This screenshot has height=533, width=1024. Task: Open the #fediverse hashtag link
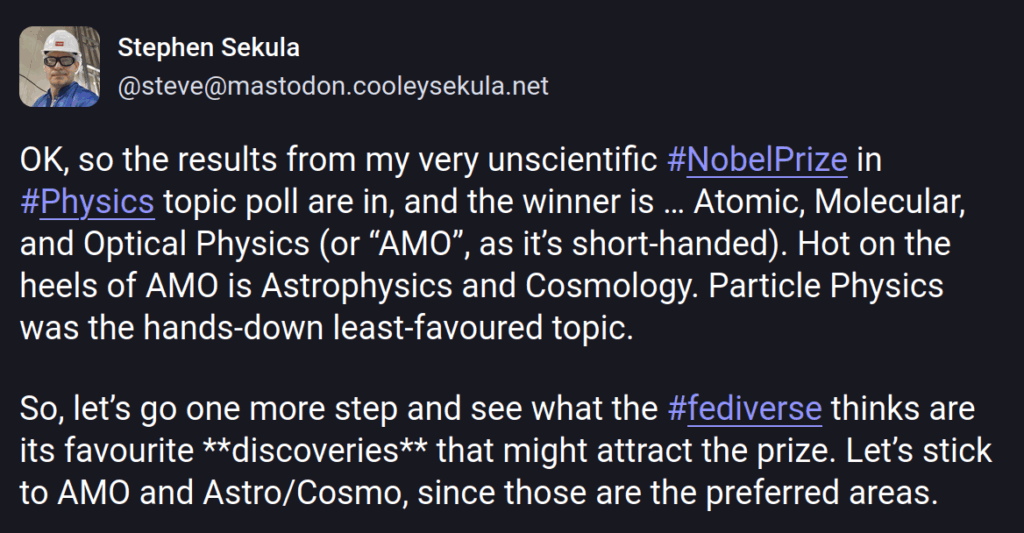pos(745,409)
